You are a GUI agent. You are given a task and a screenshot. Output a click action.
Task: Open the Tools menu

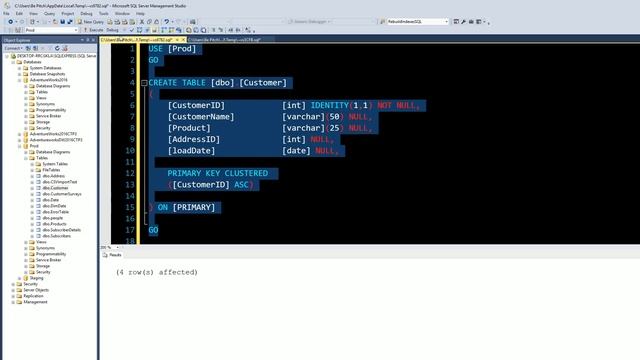tap(104, 13)
